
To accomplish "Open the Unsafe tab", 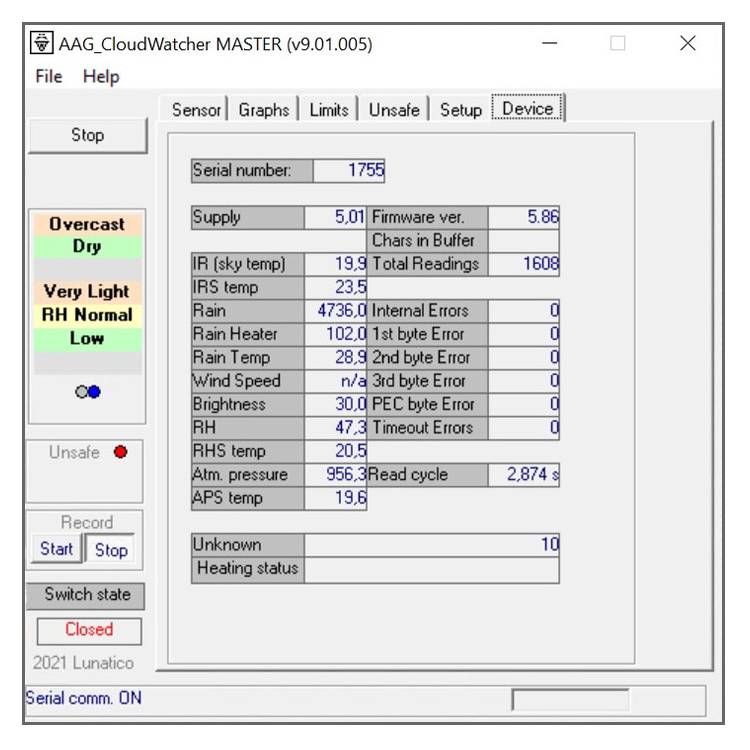I will tap(394, 110).
